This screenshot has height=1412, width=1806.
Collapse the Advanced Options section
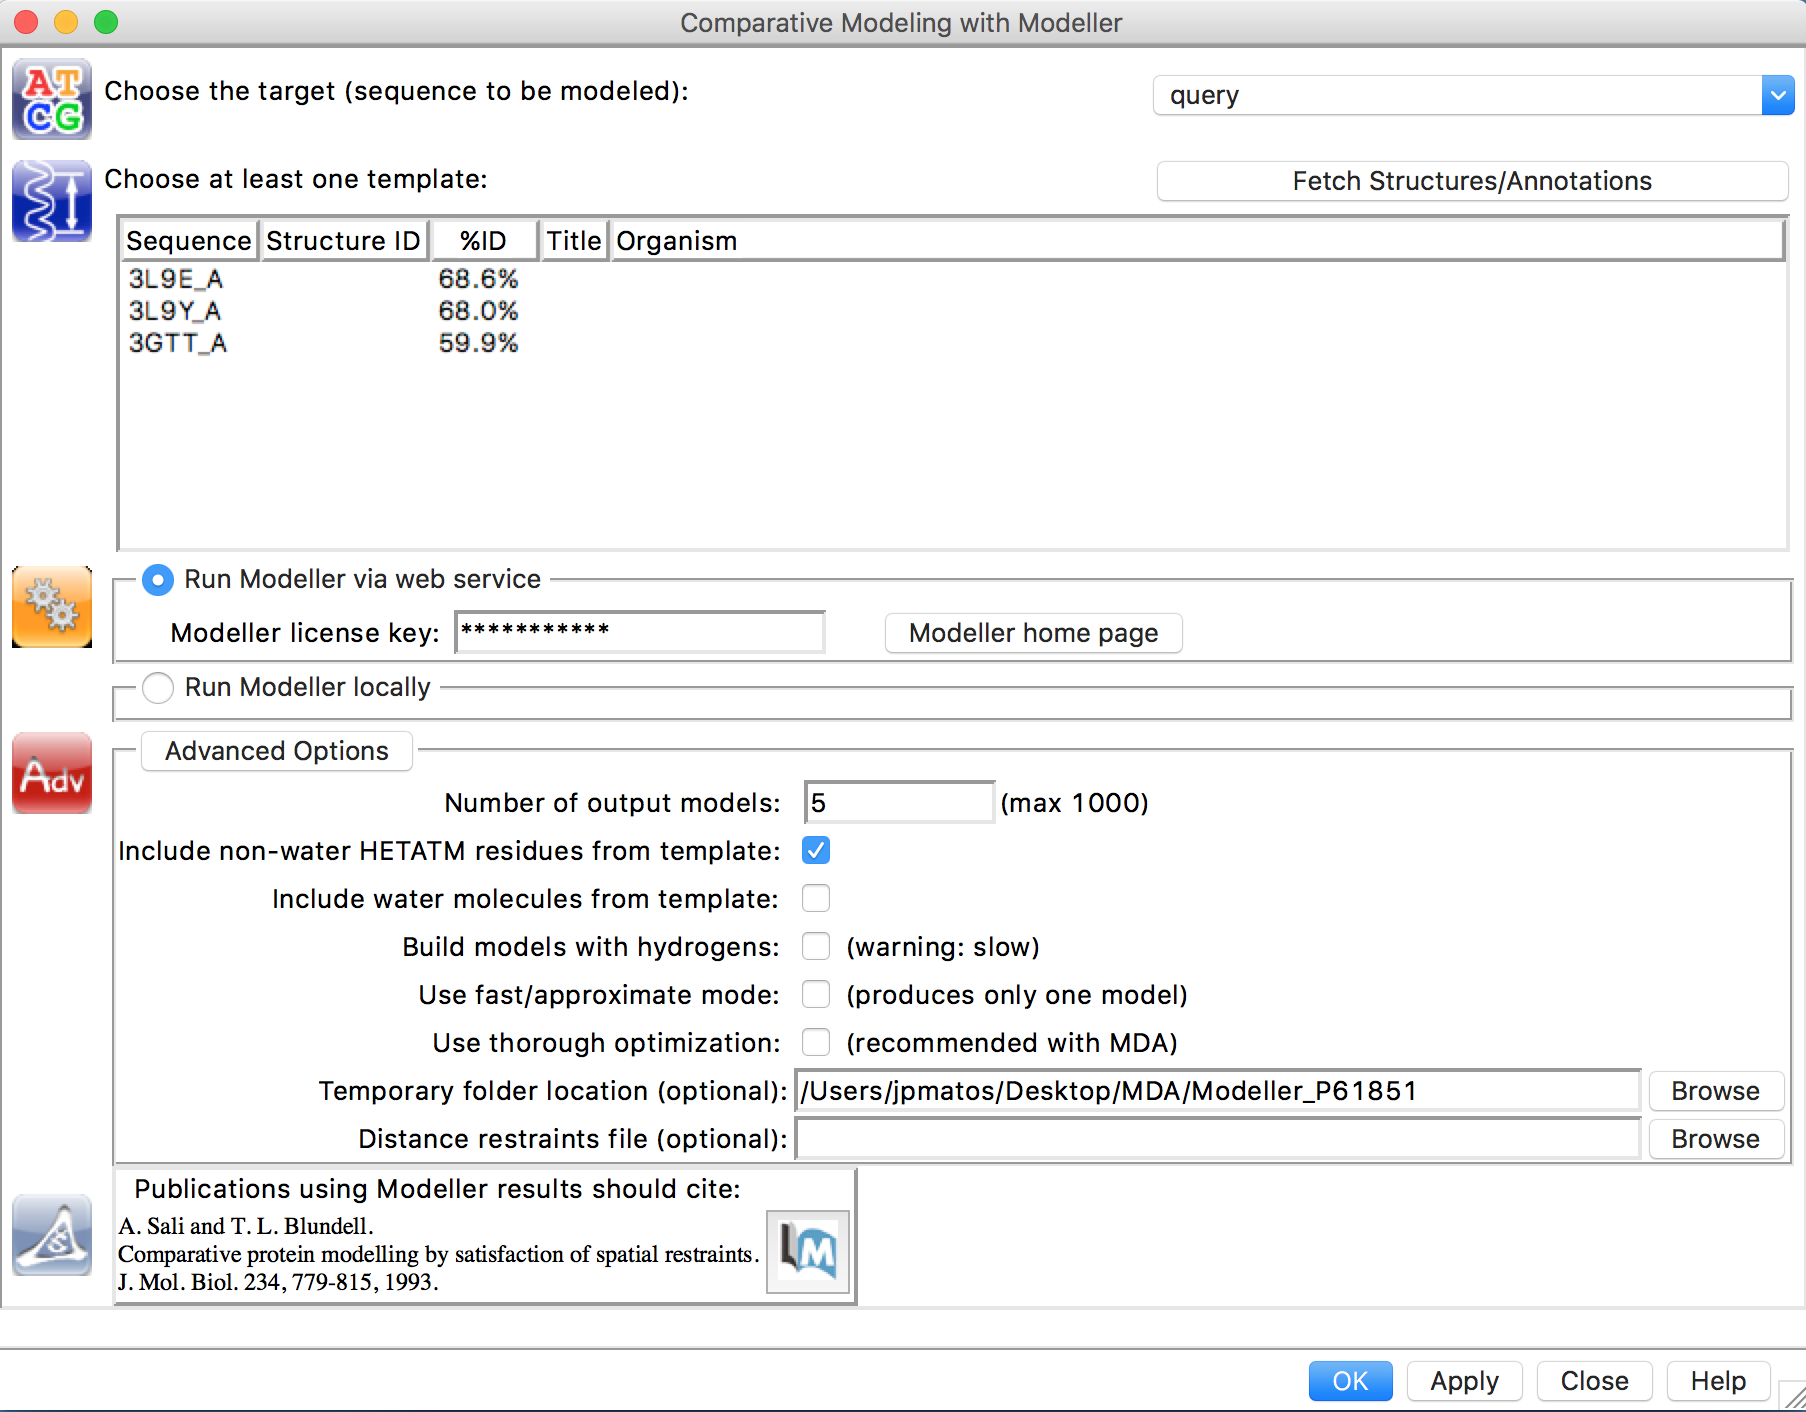tap(277, 751)
